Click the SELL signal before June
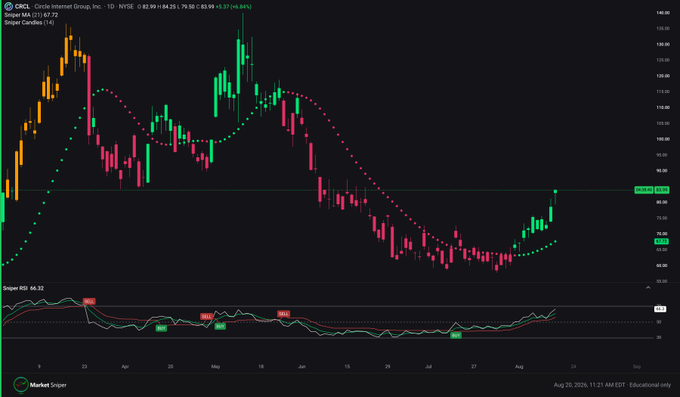 284,314
